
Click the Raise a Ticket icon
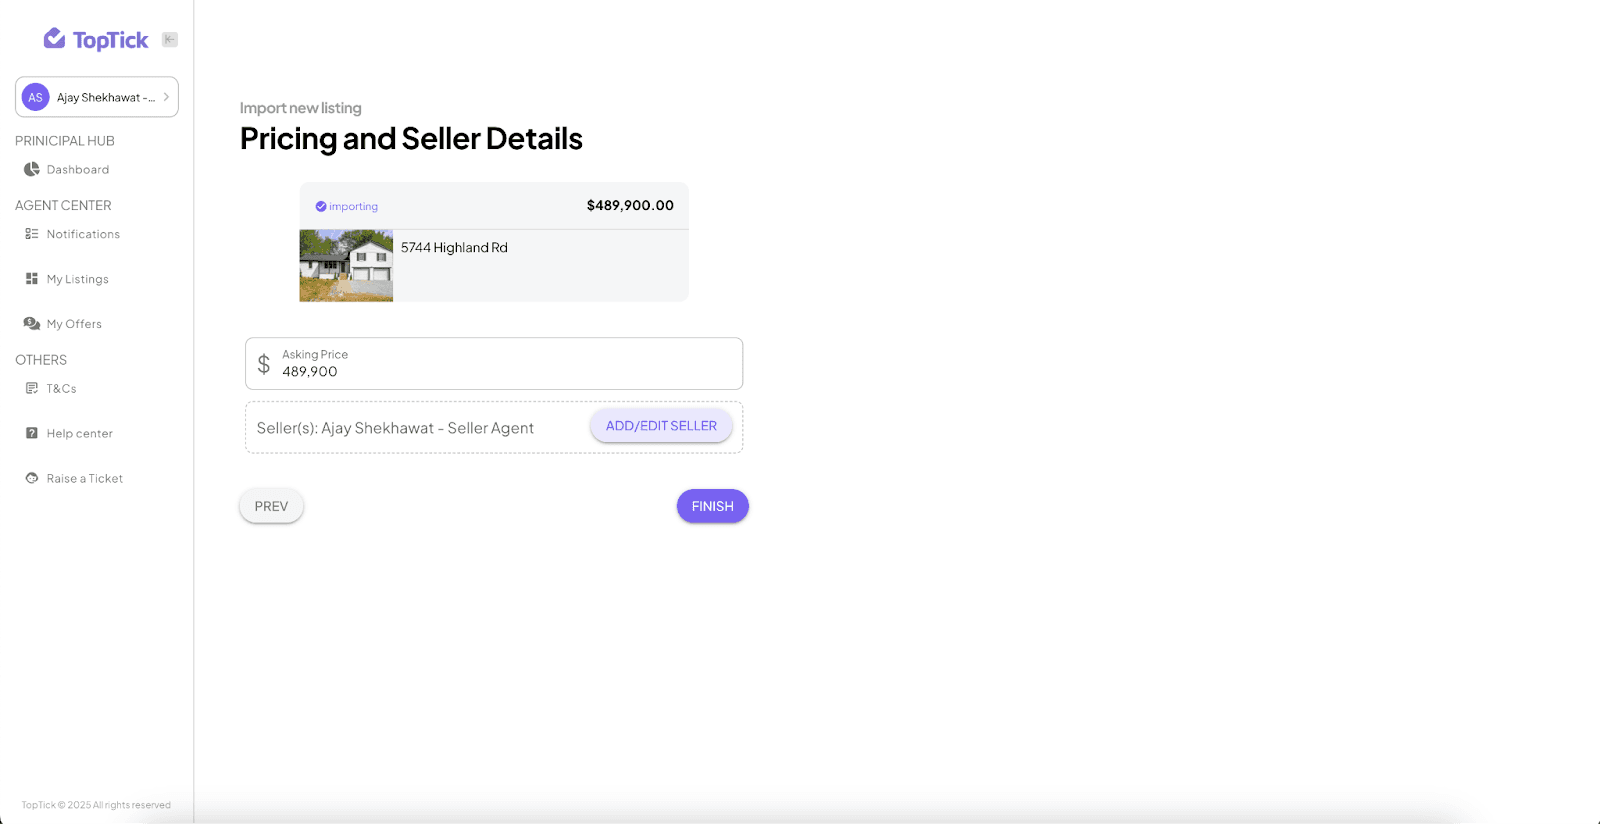pos(32,478)
